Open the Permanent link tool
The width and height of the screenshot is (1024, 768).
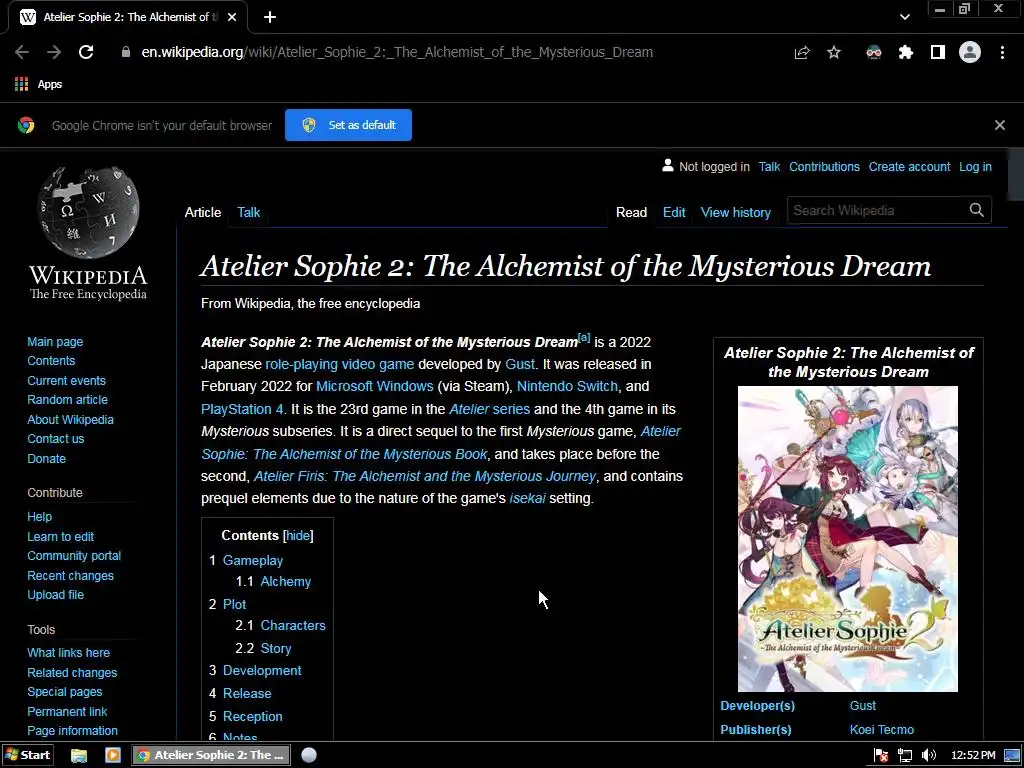pos(67,712)
